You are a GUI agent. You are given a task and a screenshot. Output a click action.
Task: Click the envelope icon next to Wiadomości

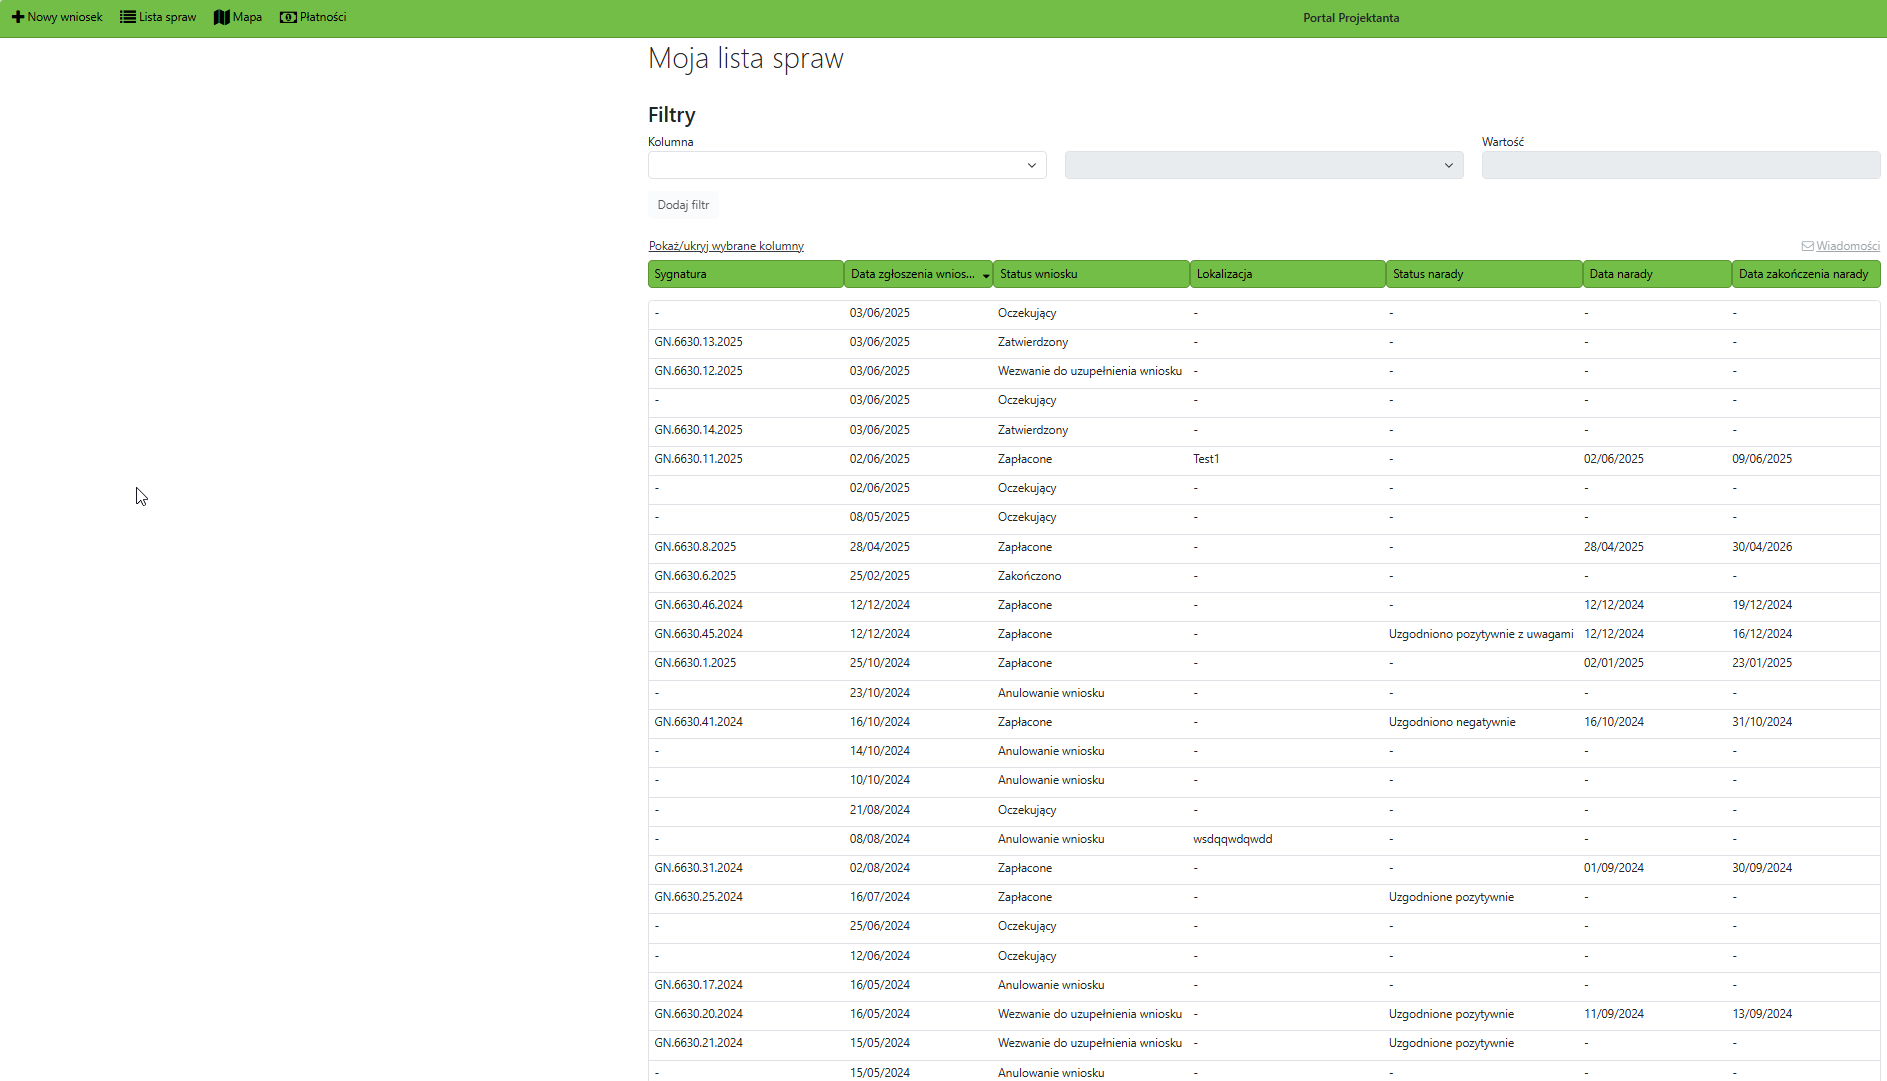click(x=1807, y=246)
